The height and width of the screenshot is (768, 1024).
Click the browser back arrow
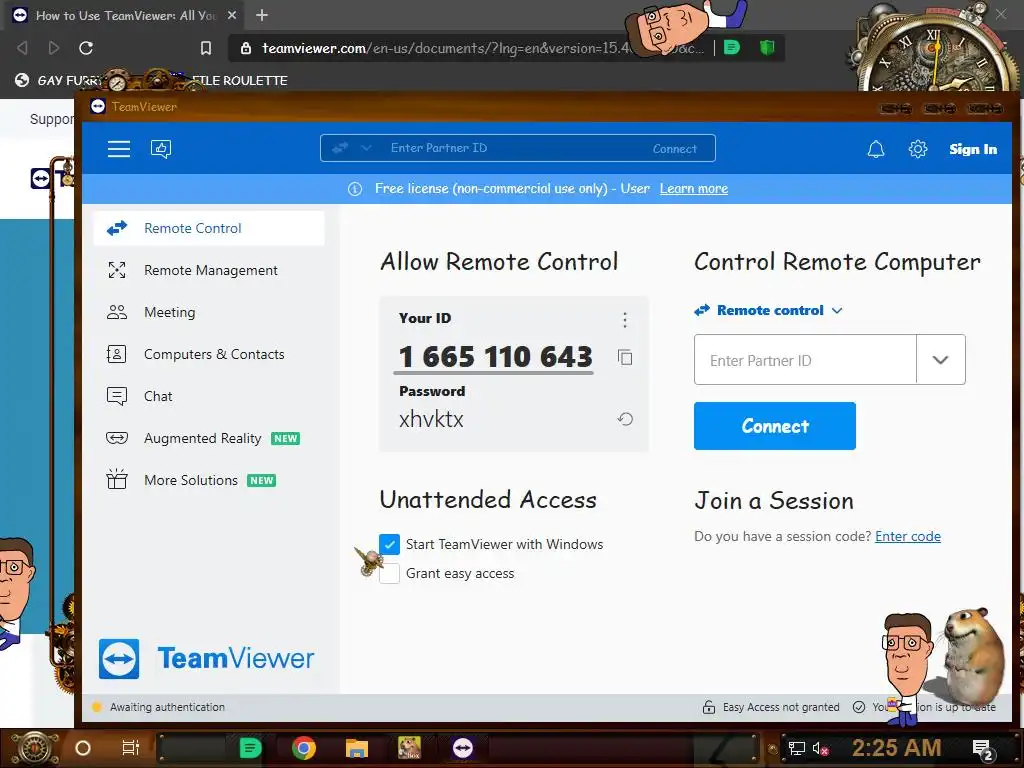(x=22, y=48)
